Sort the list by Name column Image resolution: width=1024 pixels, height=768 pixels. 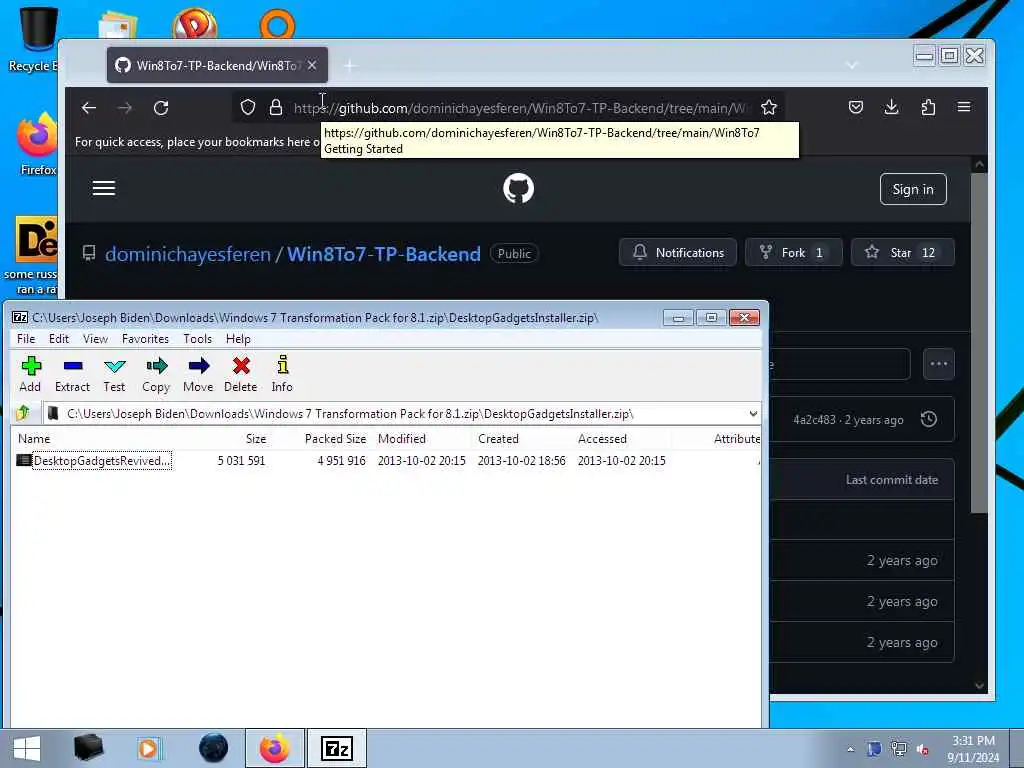click(x=34, y=439)
